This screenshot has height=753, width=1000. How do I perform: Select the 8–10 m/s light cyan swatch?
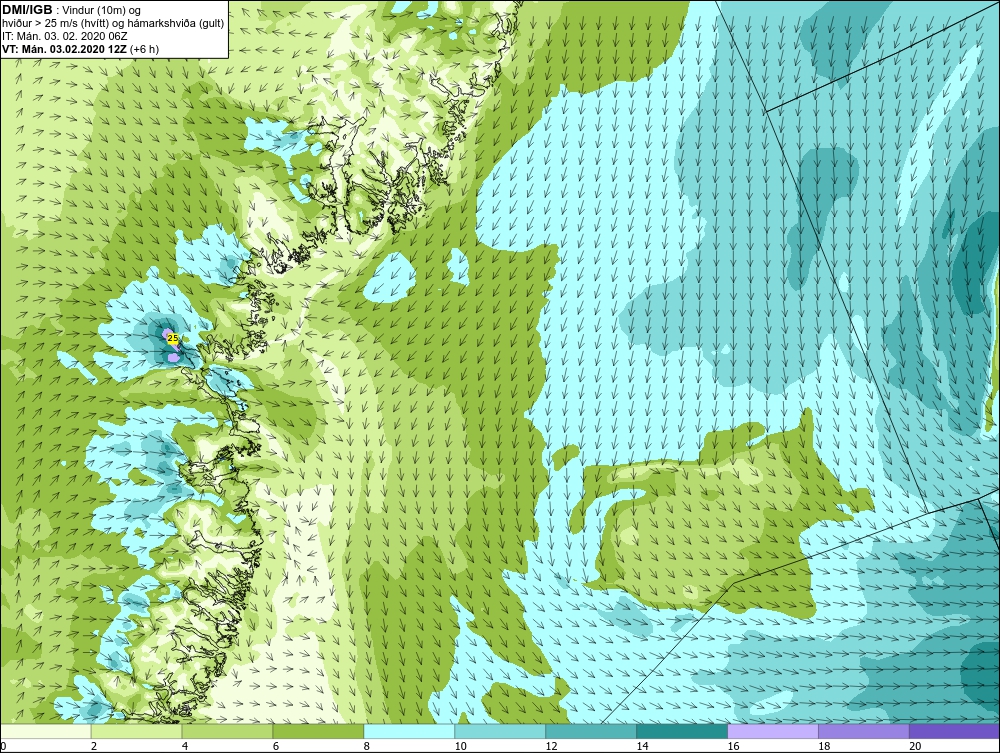(x=409, y=731)
